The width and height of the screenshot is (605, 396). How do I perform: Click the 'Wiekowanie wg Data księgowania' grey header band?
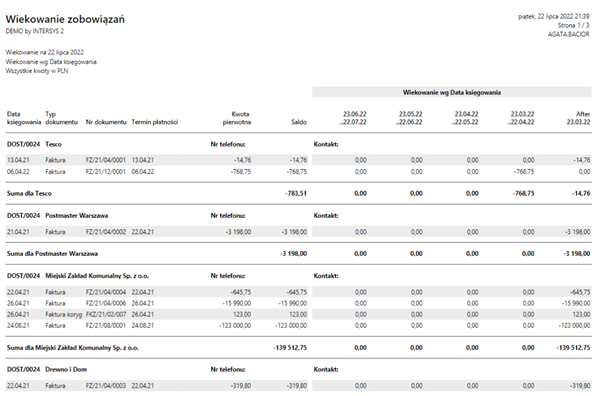[452, 92]
